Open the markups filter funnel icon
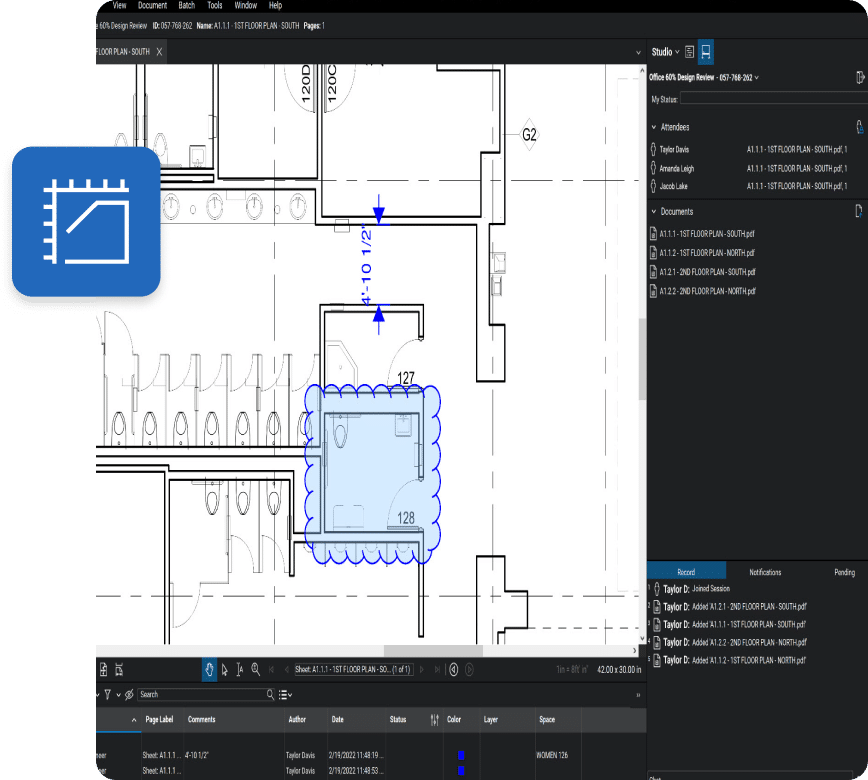The height and width of the screenshot is (780, 868). coord(107,694)
